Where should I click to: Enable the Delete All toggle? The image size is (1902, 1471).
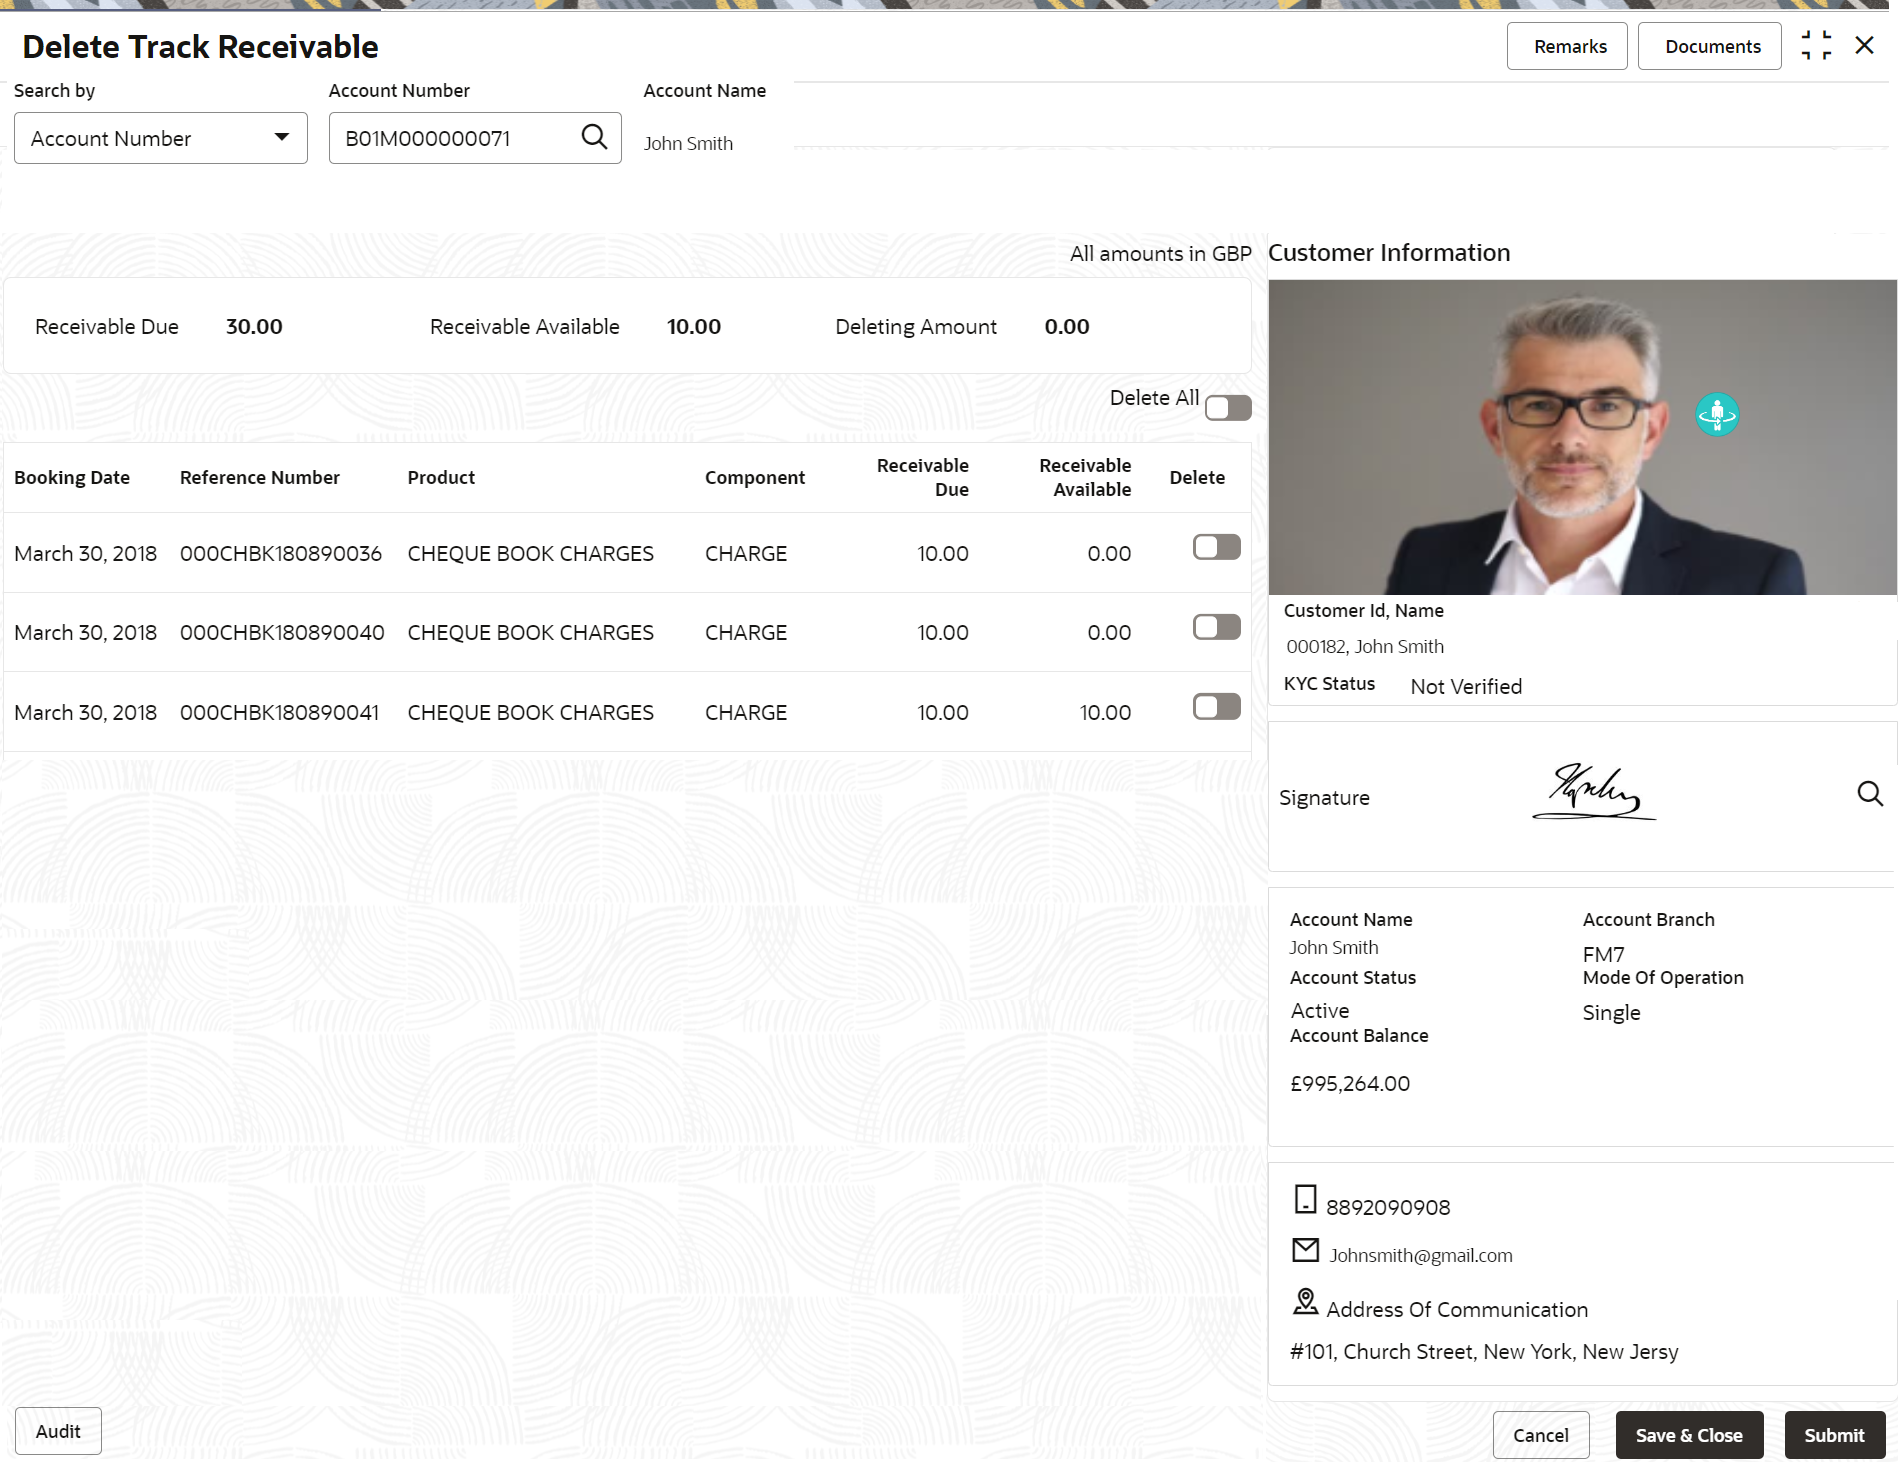point(1228,408)
